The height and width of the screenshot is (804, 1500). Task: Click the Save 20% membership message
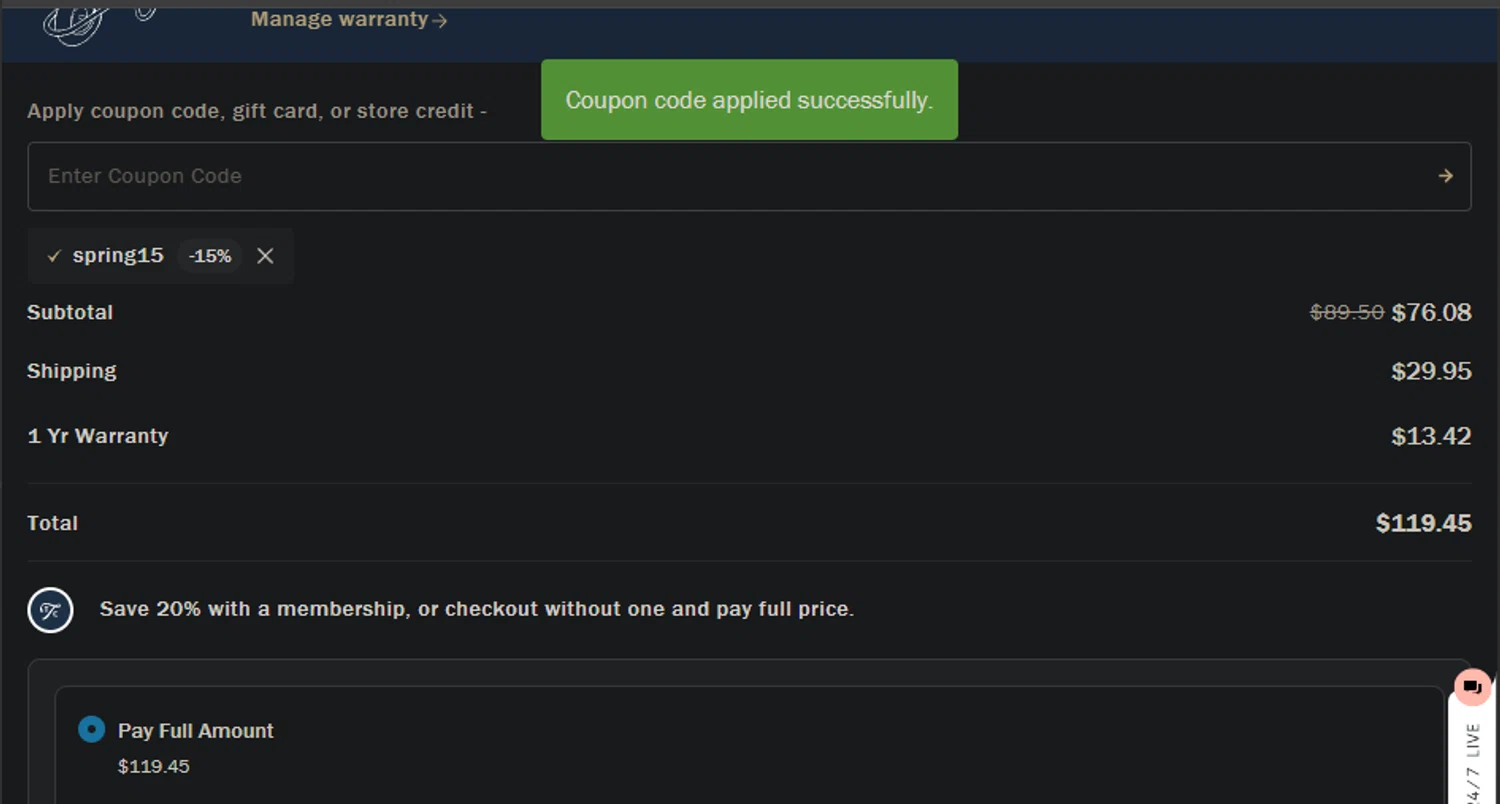pos(476,609)
